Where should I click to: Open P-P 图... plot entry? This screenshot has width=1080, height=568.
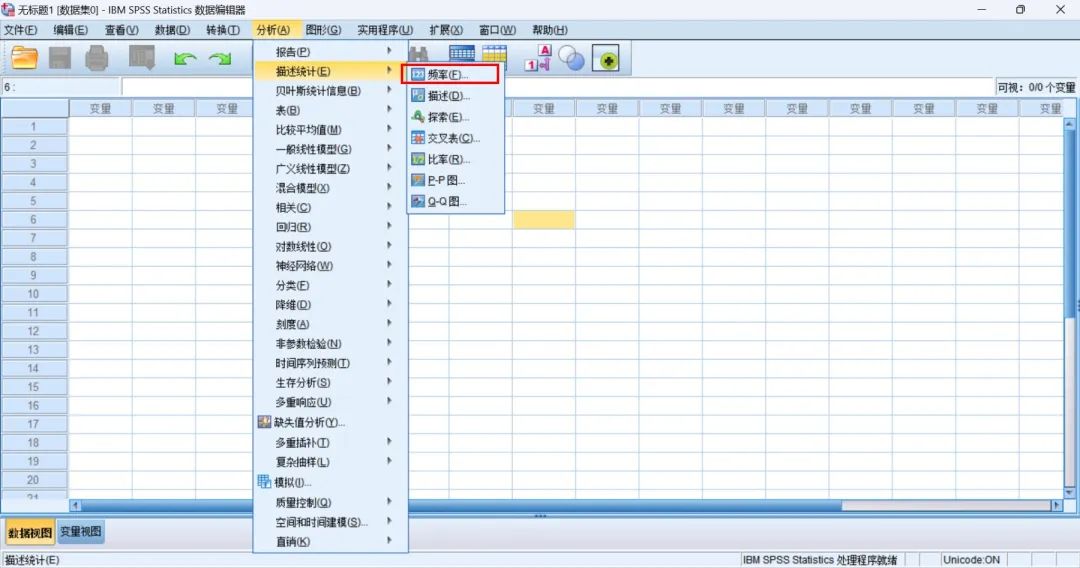[x=455, y=180]
